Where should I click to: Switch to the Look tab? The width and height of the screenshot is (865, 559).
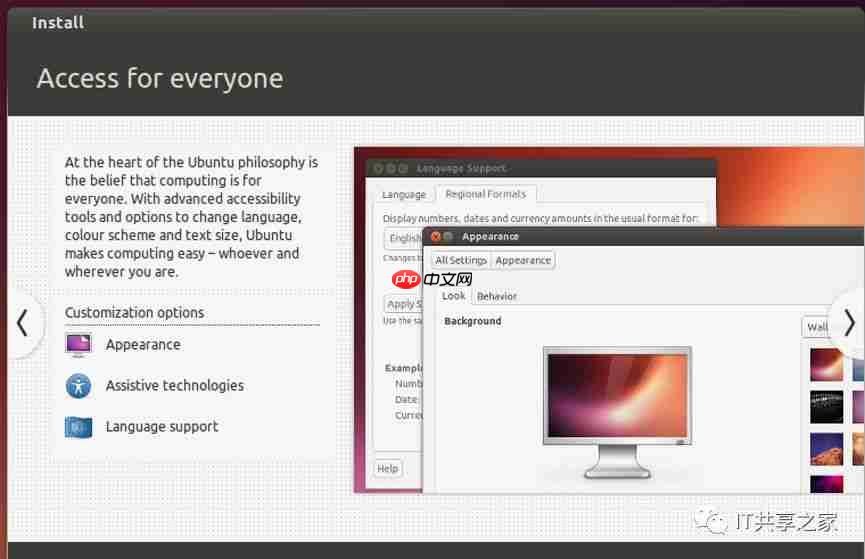point(453,296)
